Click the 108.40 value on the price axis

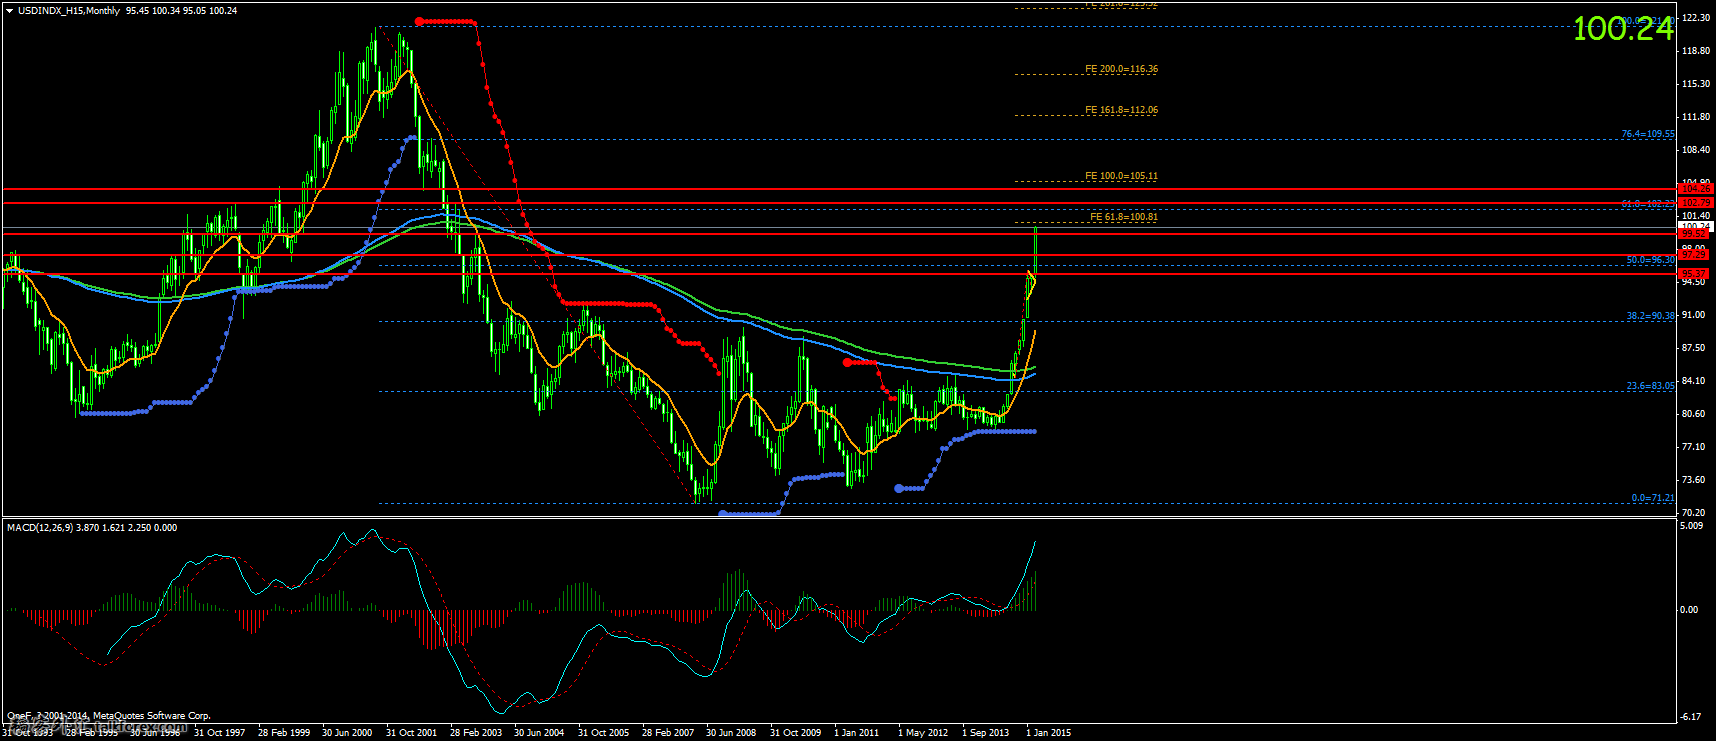click(1695, 150)
